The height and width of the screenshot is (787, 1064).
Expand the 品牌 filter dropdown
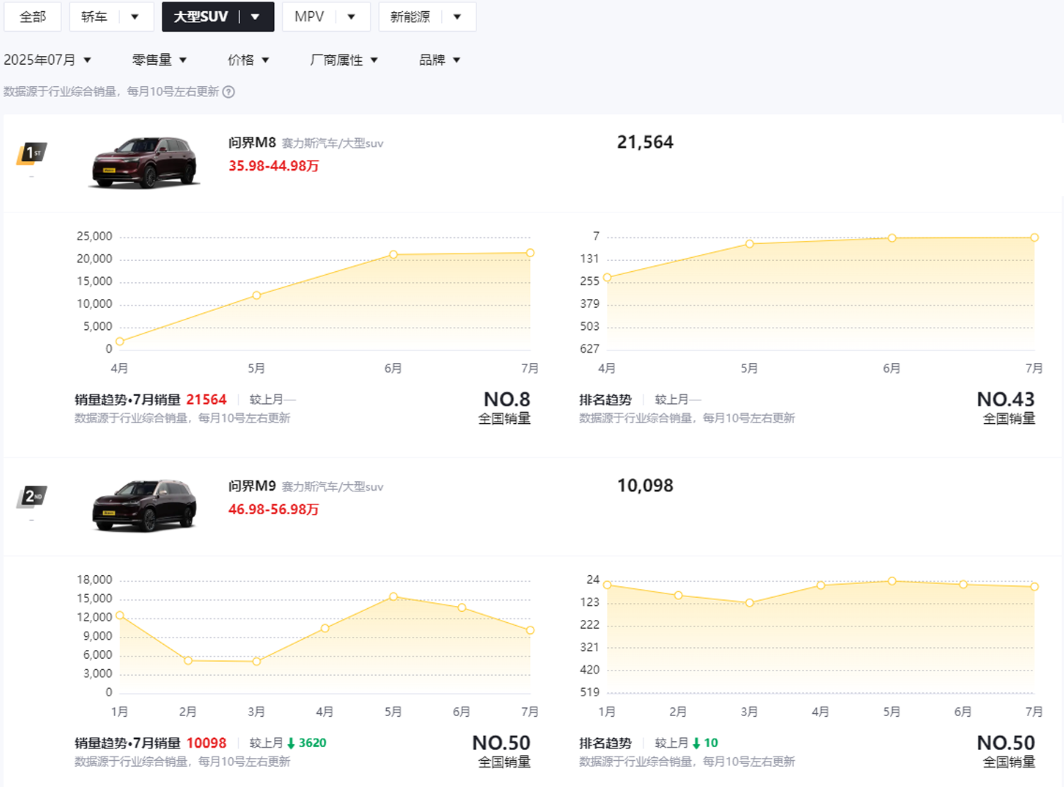[440, 60]
